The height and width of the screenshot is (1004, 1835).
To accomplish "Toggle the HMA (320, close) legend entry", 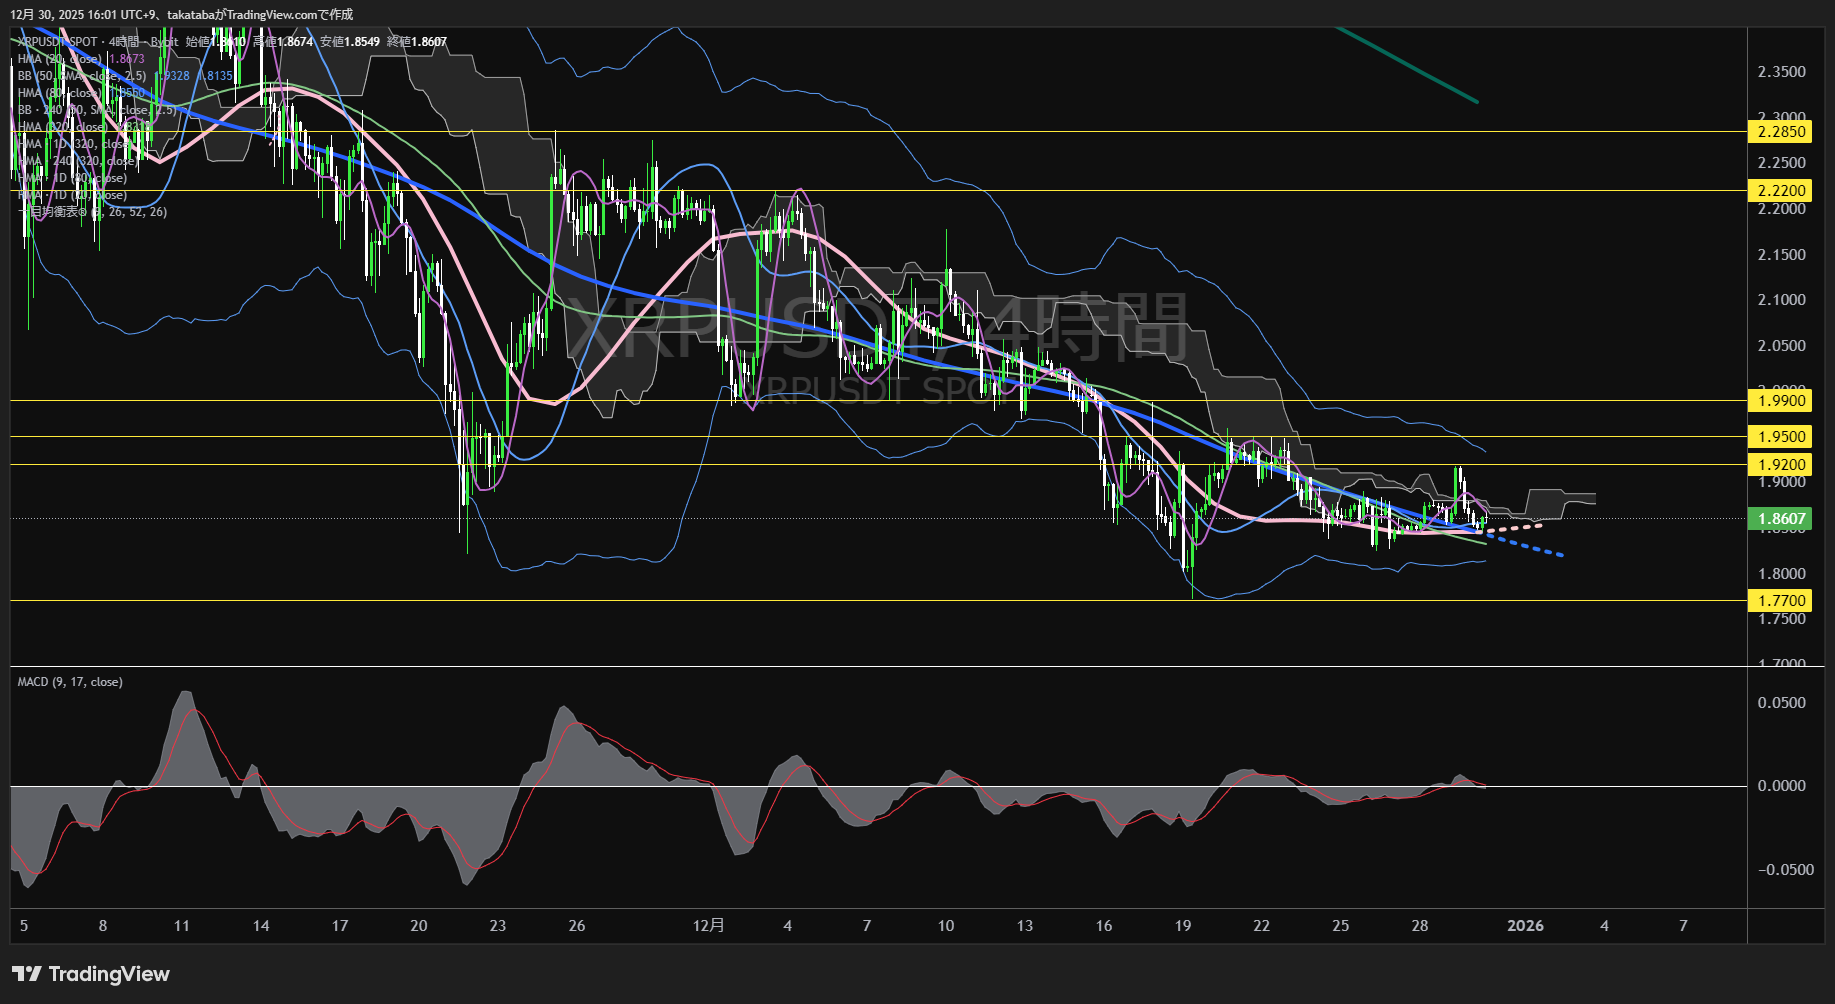I will [x=62, y=127].
